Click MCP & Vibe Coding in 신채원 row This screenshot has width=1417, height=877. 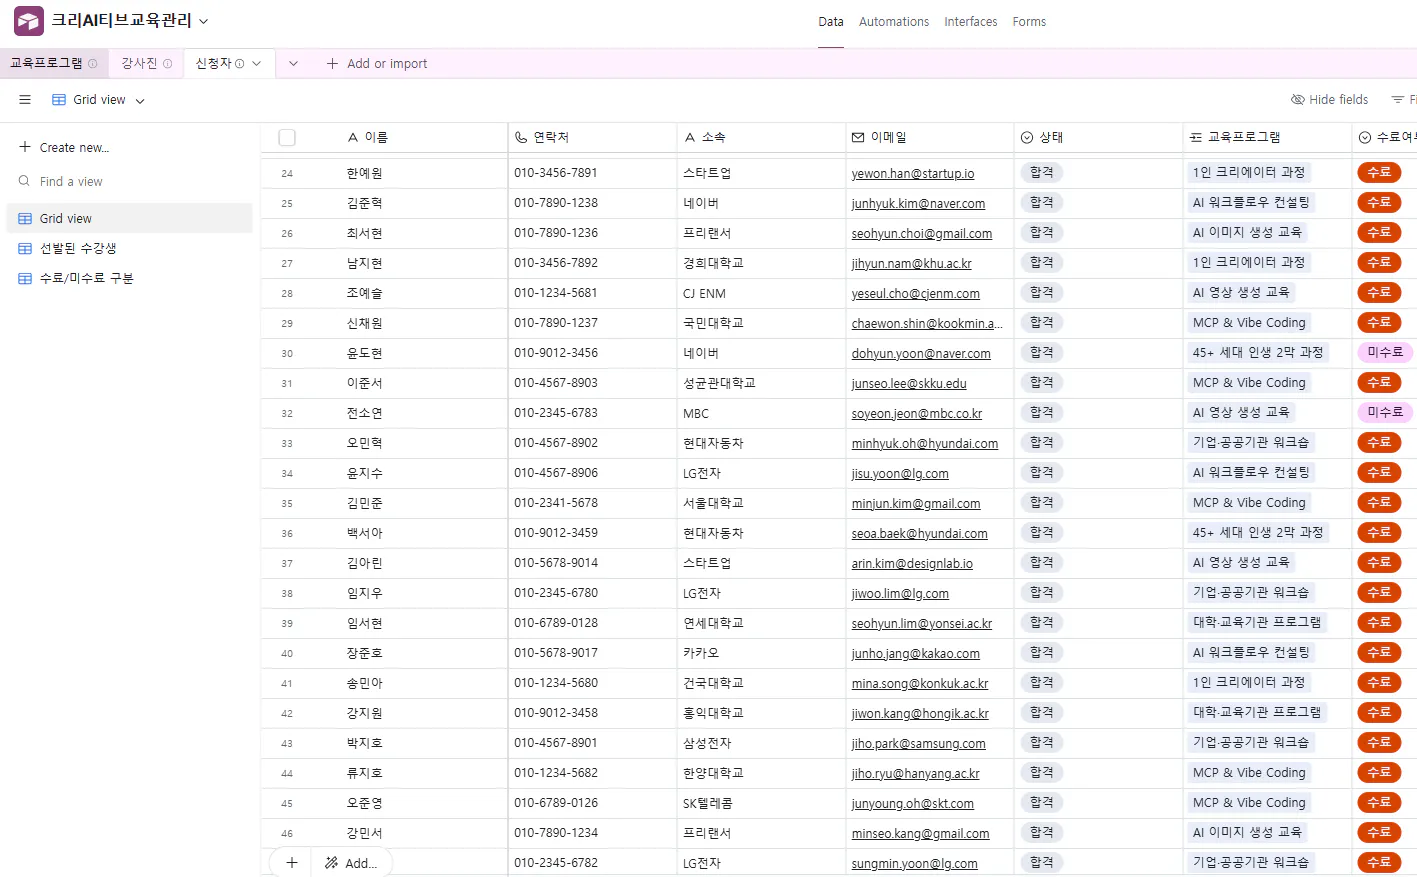1249,322
